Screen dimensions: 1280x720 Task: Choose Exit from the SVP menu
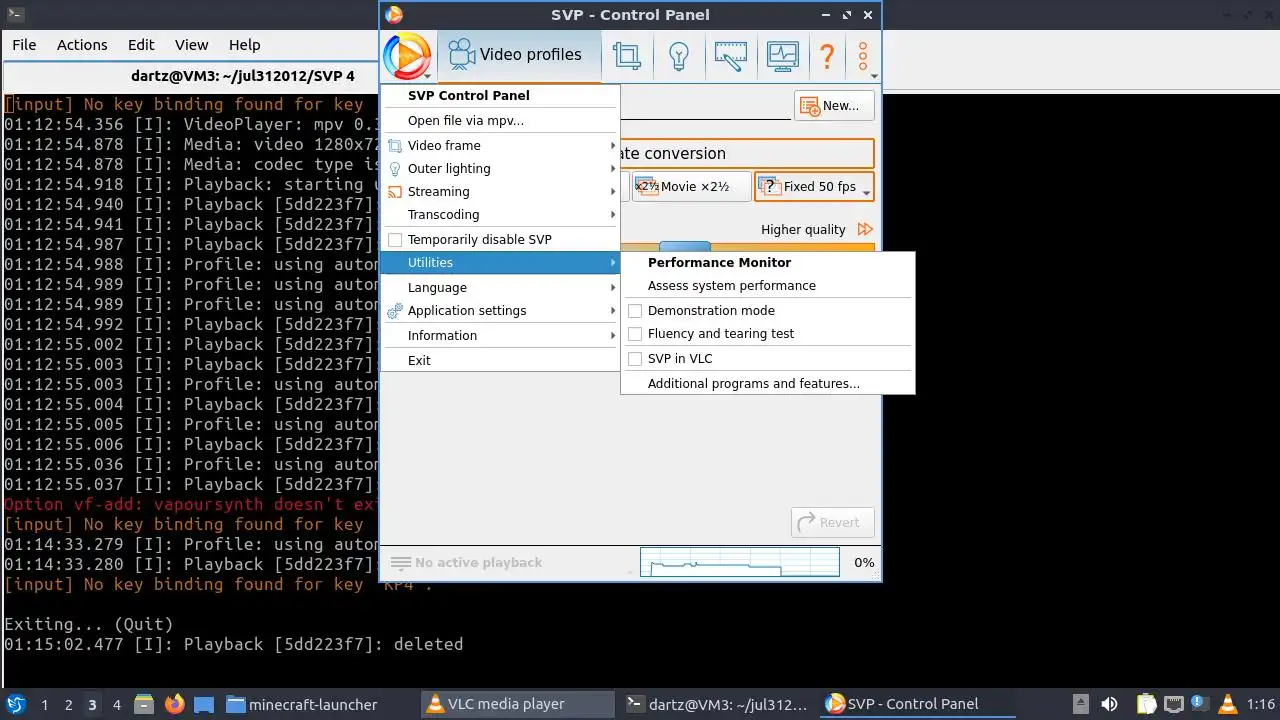click(x=500, y=360)
